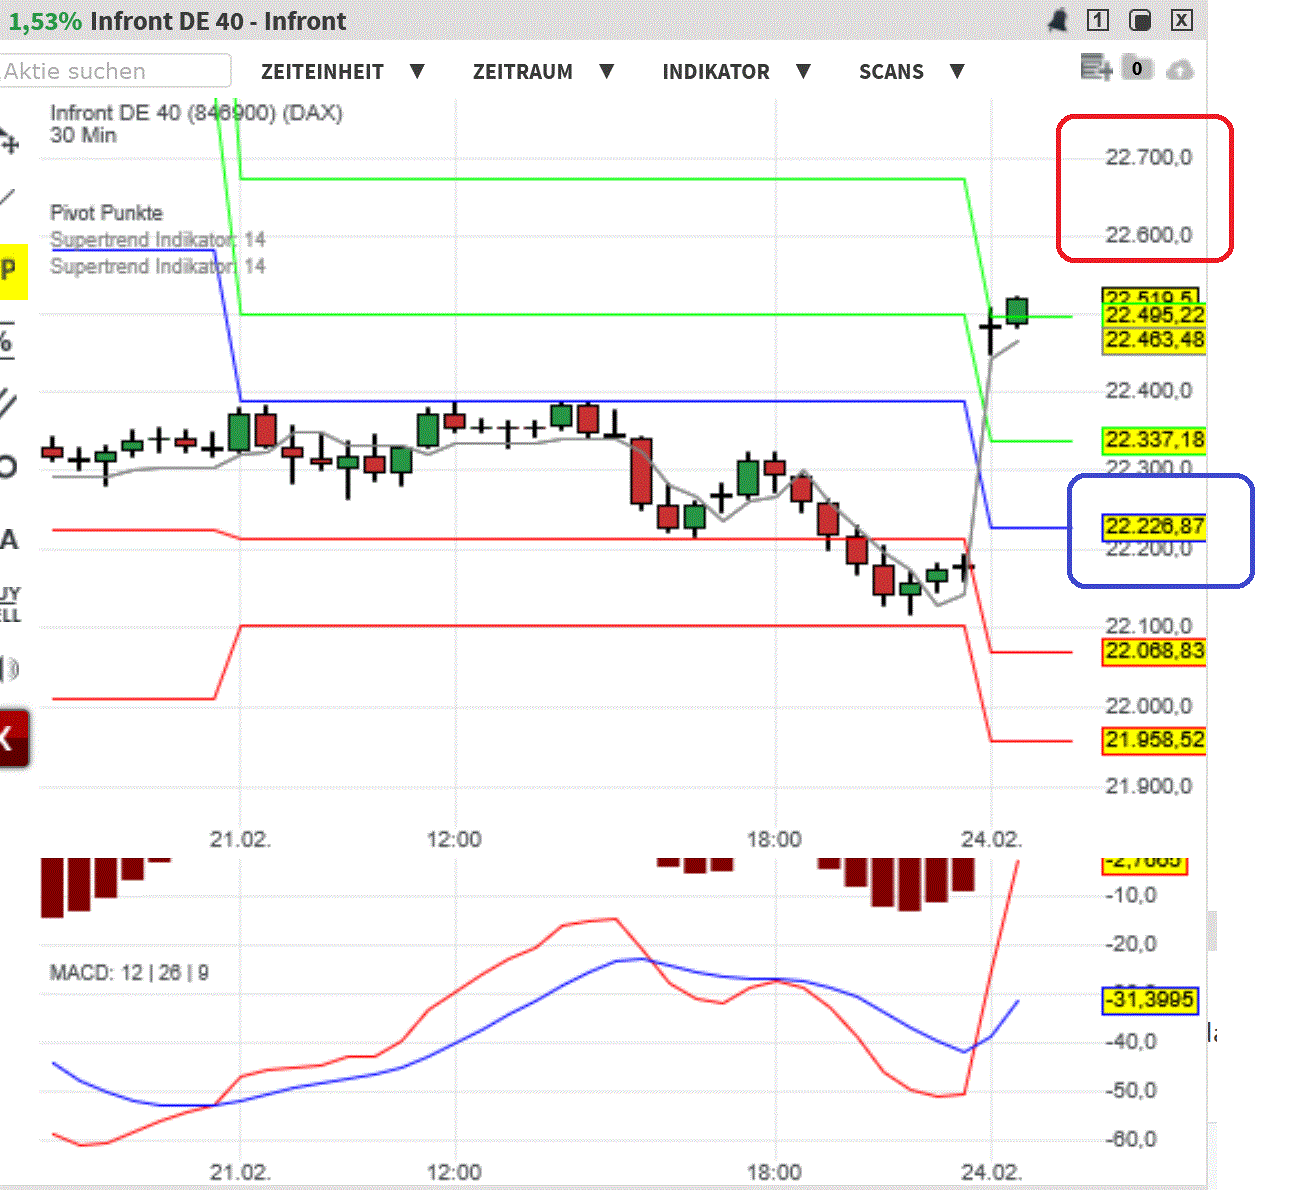Click the Supertrend Indikator 14 label
The width and height of the screenshot is (1292, 1197).
[157, 240]
